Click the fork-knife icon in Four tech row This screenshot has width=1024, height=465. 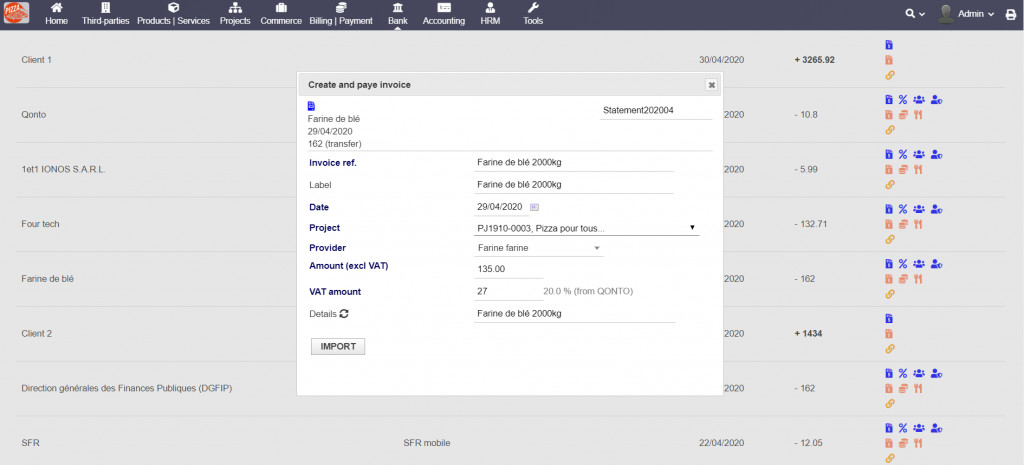tap(917, 224)
